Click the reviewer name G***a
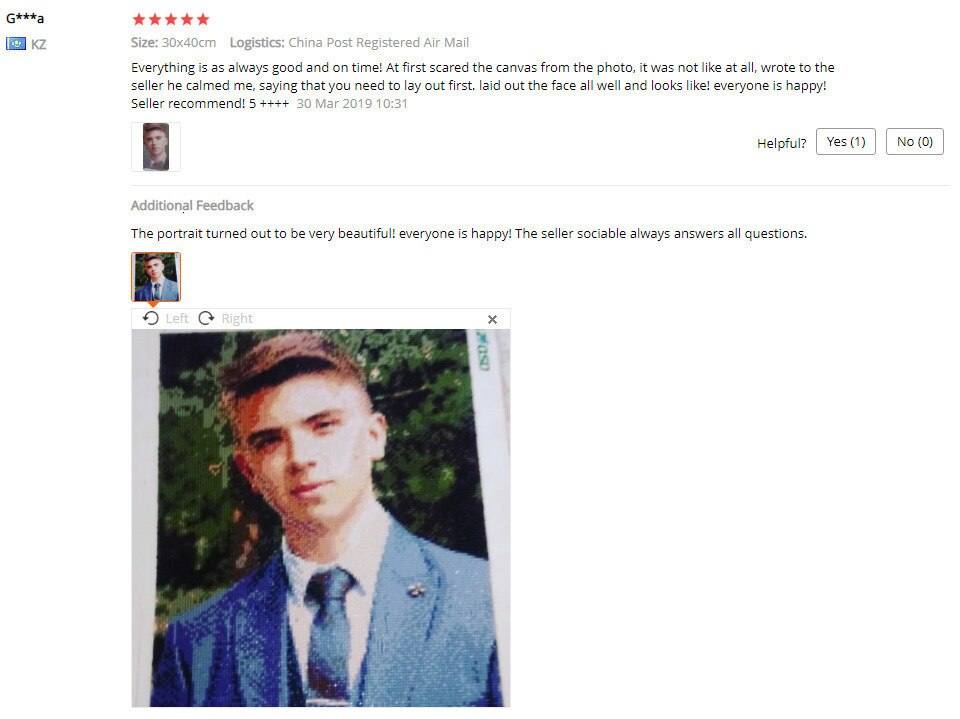Viewport: 960px width, 719px height. pos(25,18)
